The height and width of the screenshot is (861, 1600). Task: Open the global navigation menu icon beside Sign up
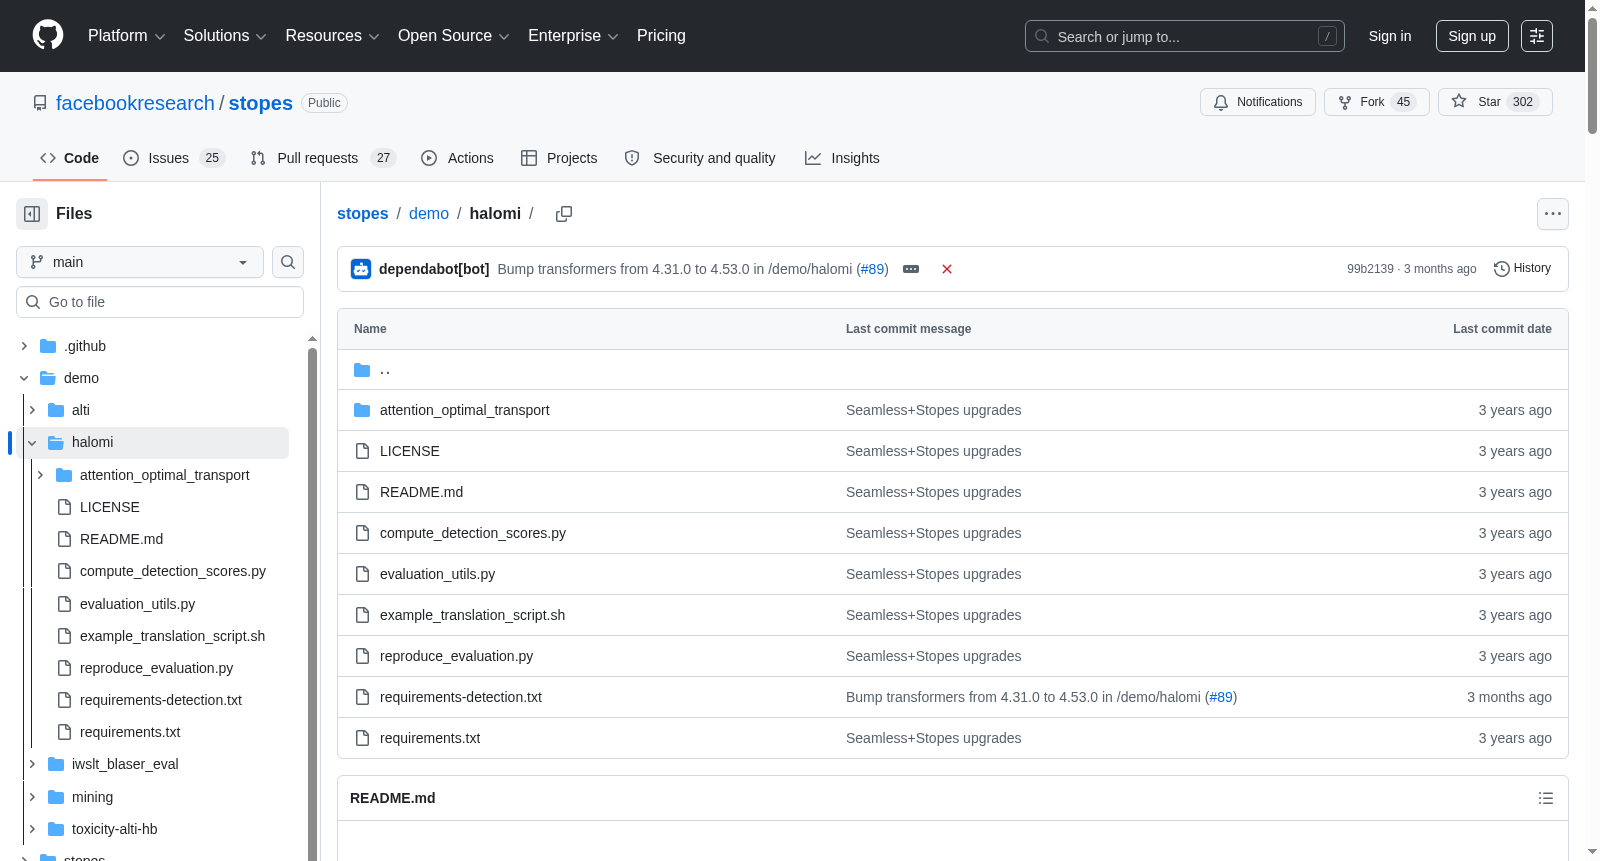[x=1537, y=36]
